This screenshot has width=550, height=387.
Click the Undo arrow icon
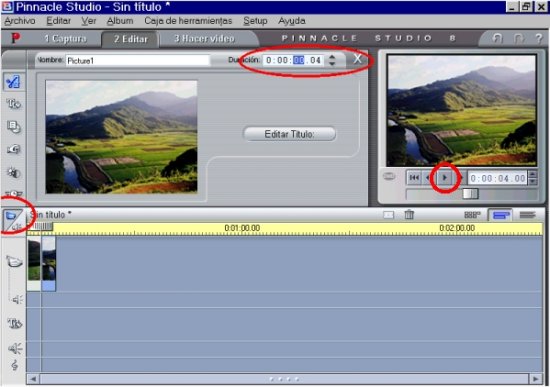pyautogui.click(x=497, y=38)
